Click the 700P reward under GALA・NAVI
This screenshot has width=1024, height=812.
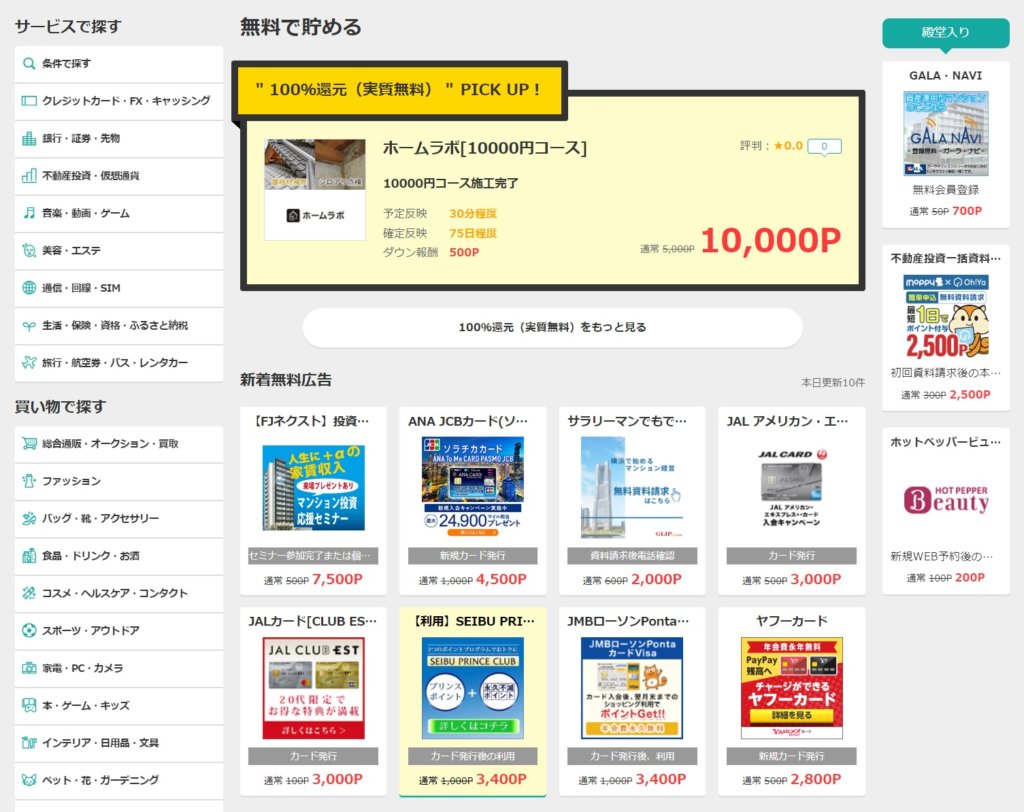[x=967, y=211]
